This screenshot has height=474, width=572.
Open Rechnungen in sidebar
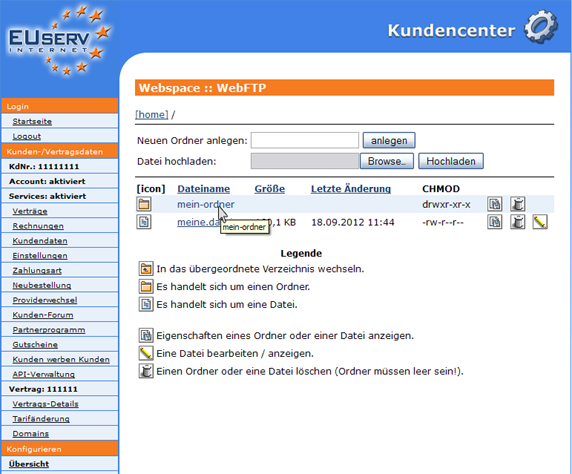tap(38, 226)
